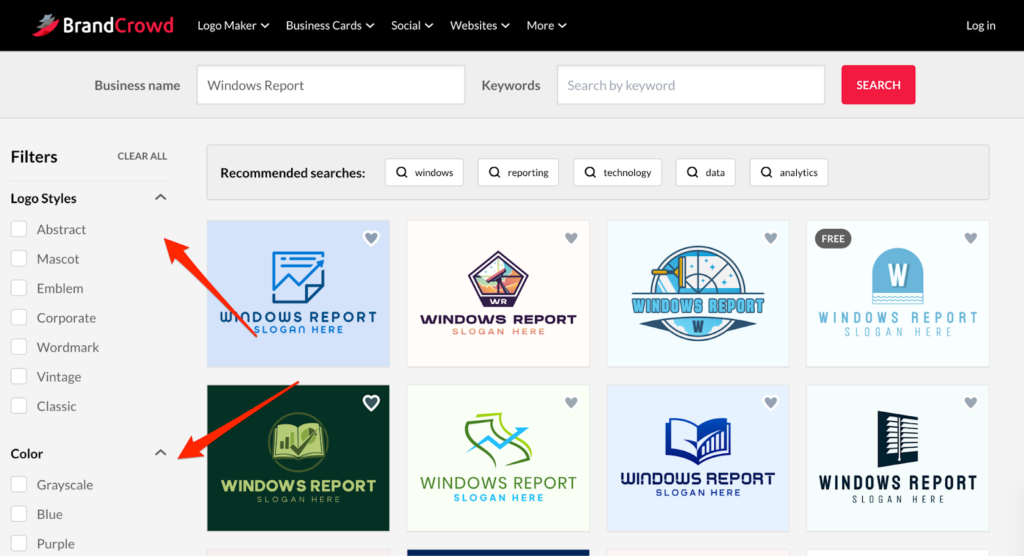The height and width of the screenshot is (556, 1024).
Task: Open the FREE W arch logo design
Action: [898, 293]
